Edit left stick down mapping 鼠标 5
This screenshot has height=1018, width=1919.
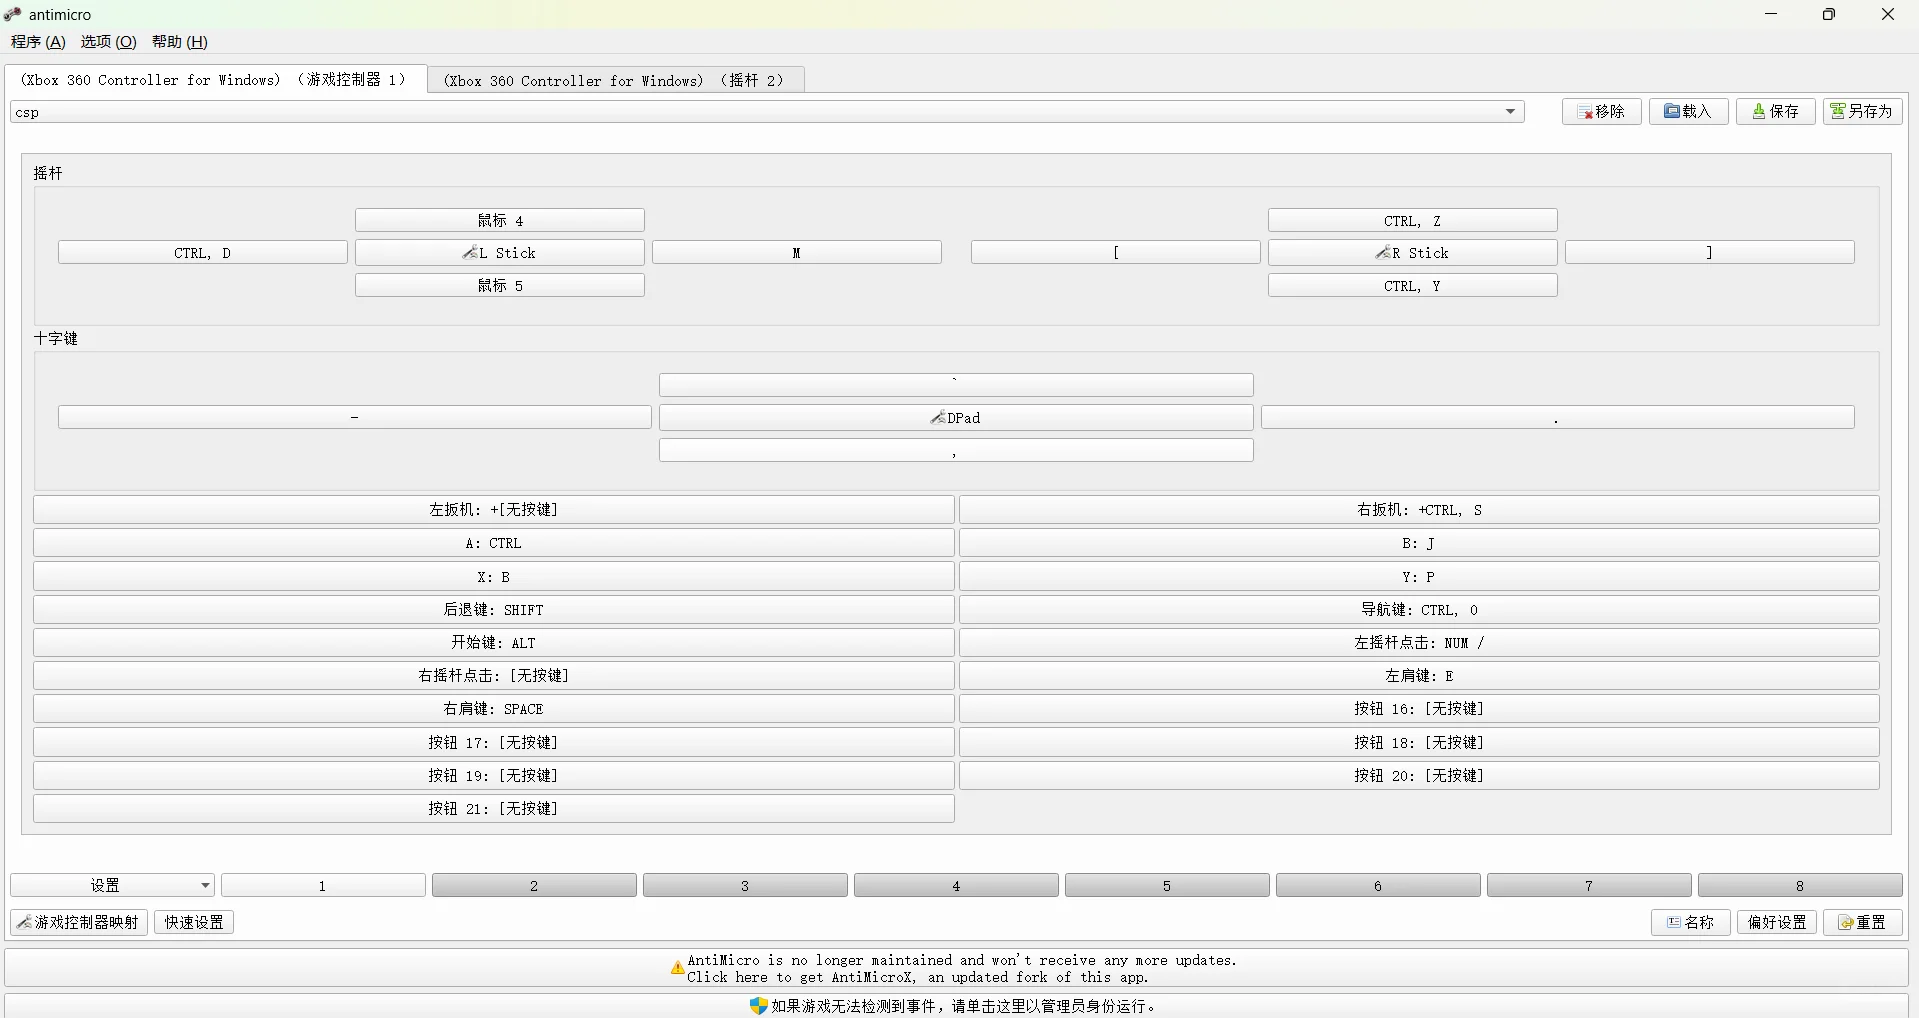[x=500, y=286]
